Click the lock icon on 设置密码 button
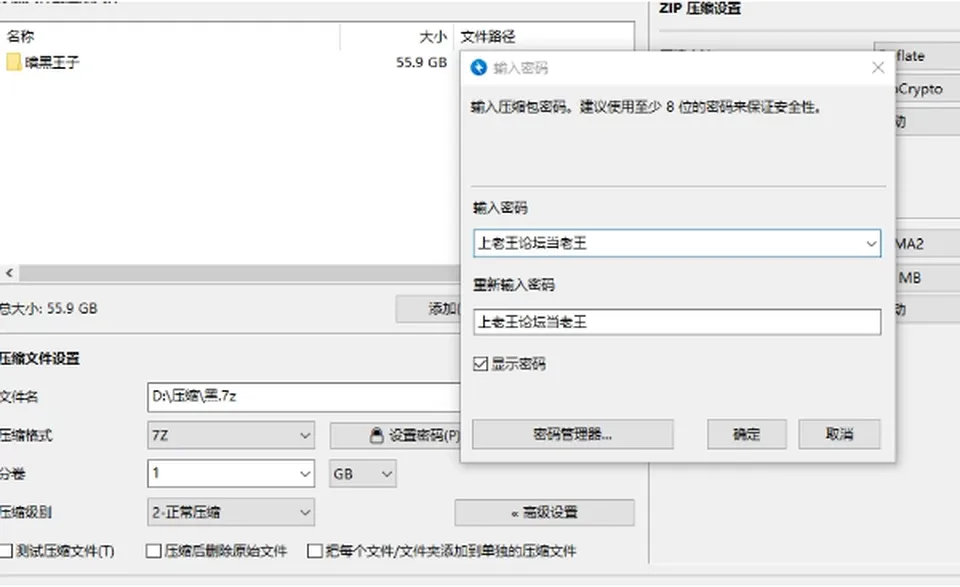The width and height of the screenshot is (960, 587). pyautogui.click(x=377, y=435)
